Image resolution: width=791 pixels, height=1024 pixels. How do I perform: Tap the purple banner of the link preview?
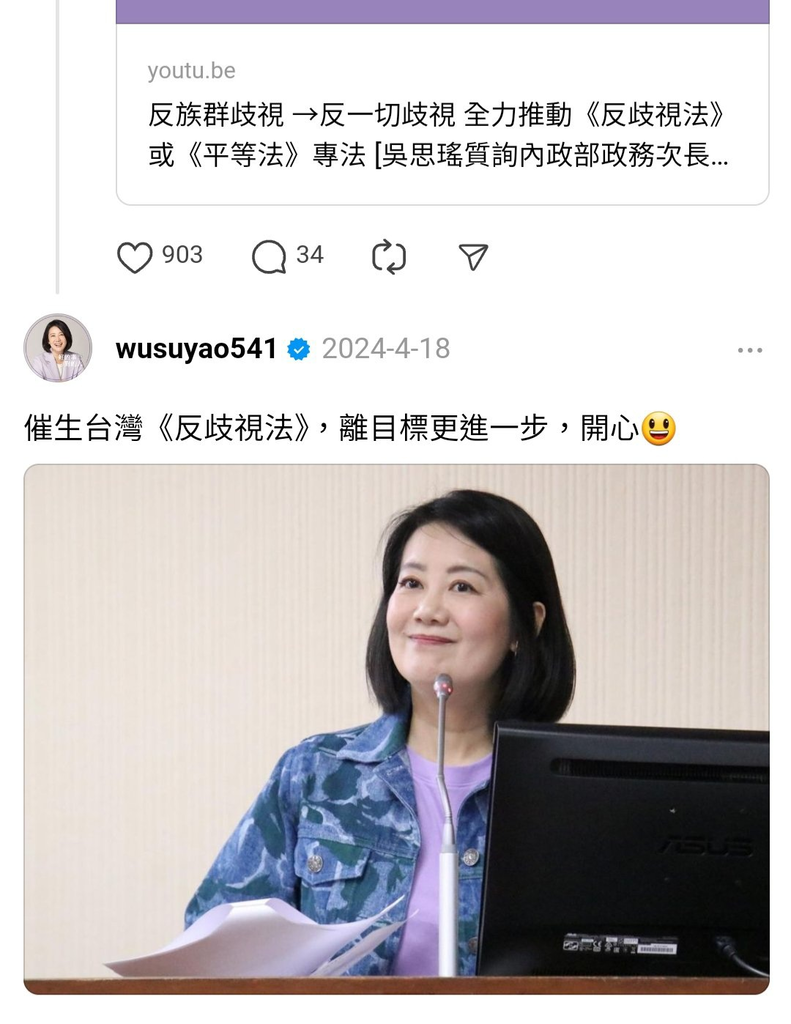[442, 12]
